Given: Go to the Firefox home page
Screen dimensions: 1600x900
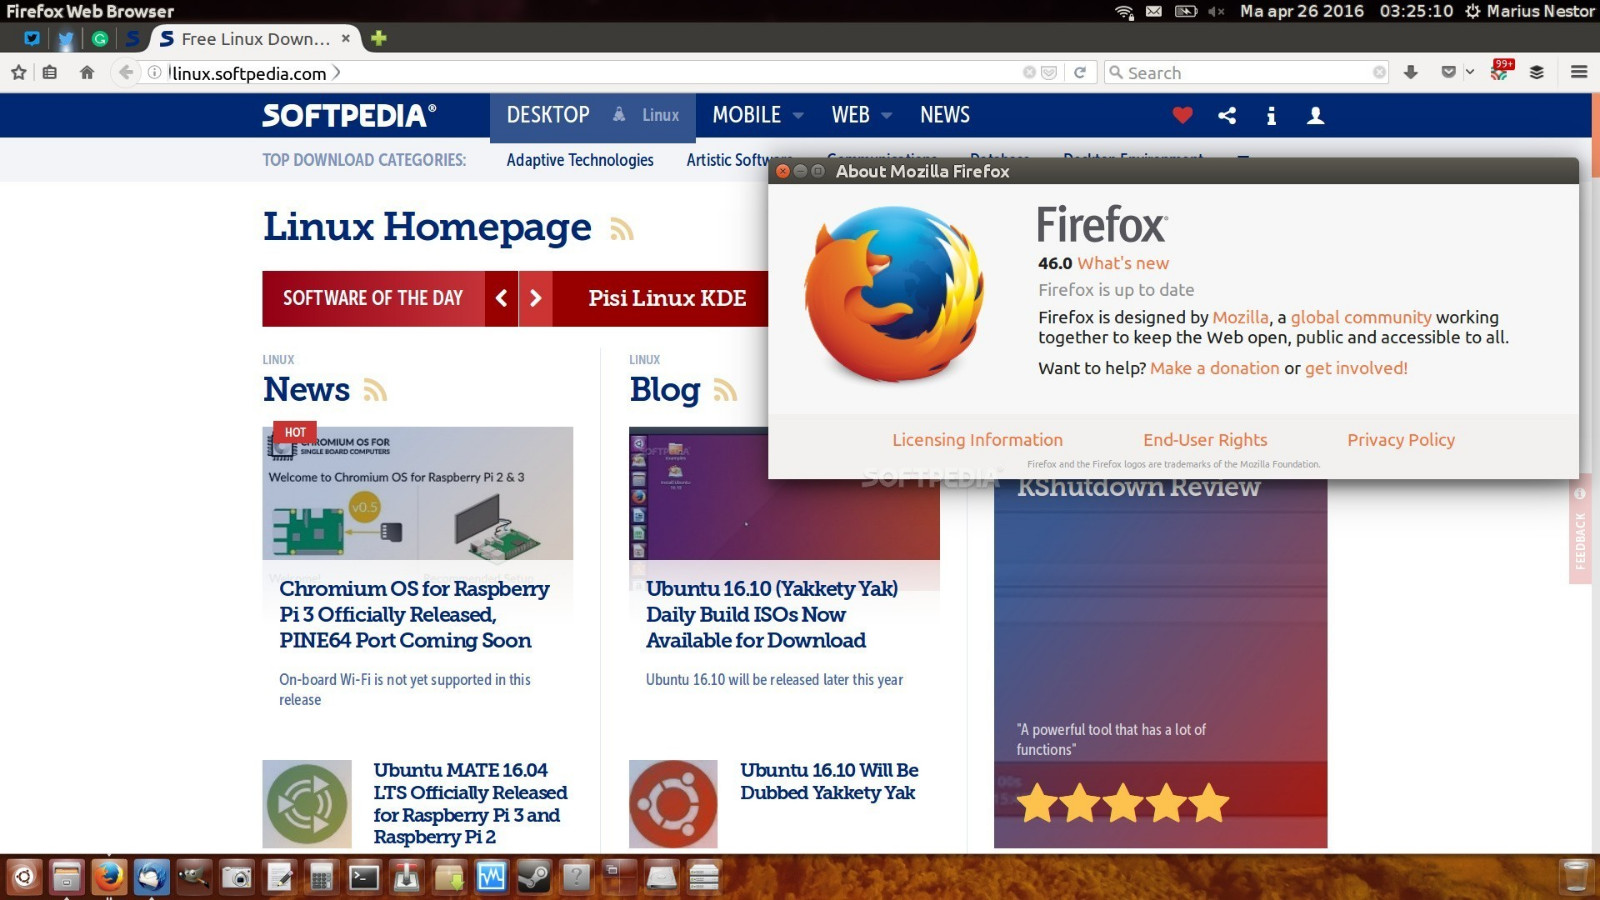Looking at the screenshot, I should click(87, 72).
